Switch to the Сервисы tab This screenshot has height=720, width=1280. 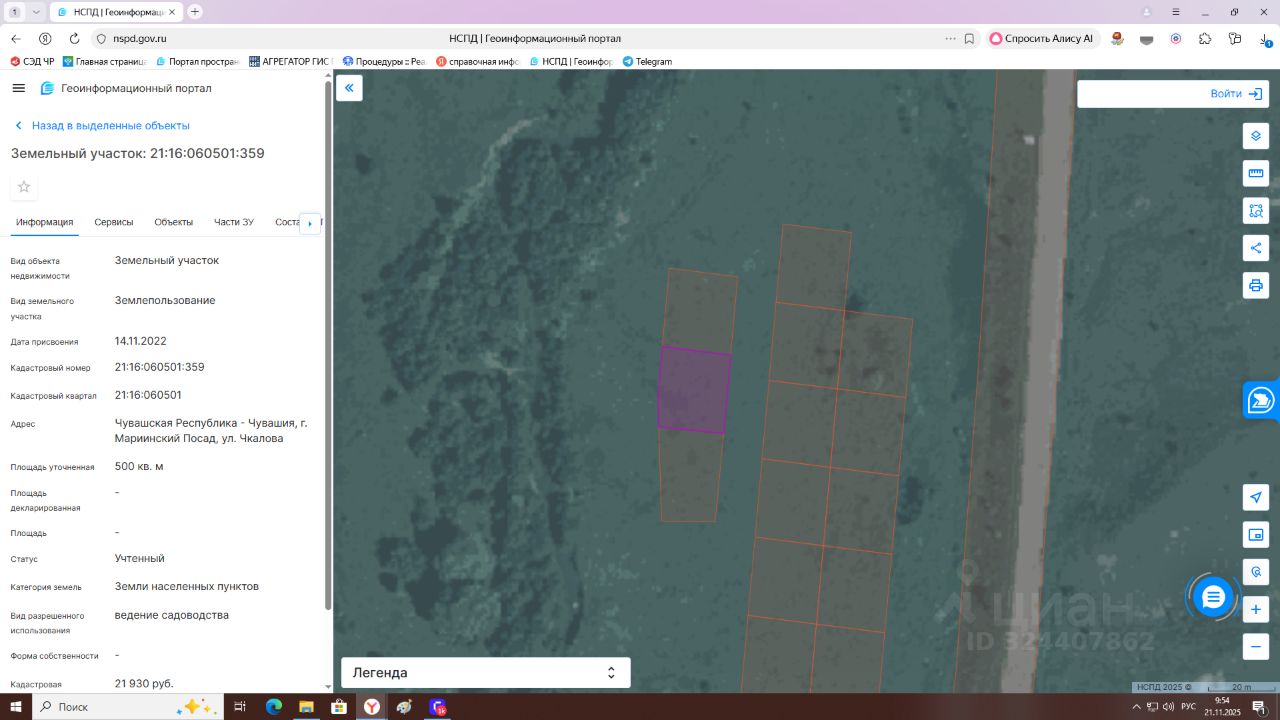click(x=114, y=222)
